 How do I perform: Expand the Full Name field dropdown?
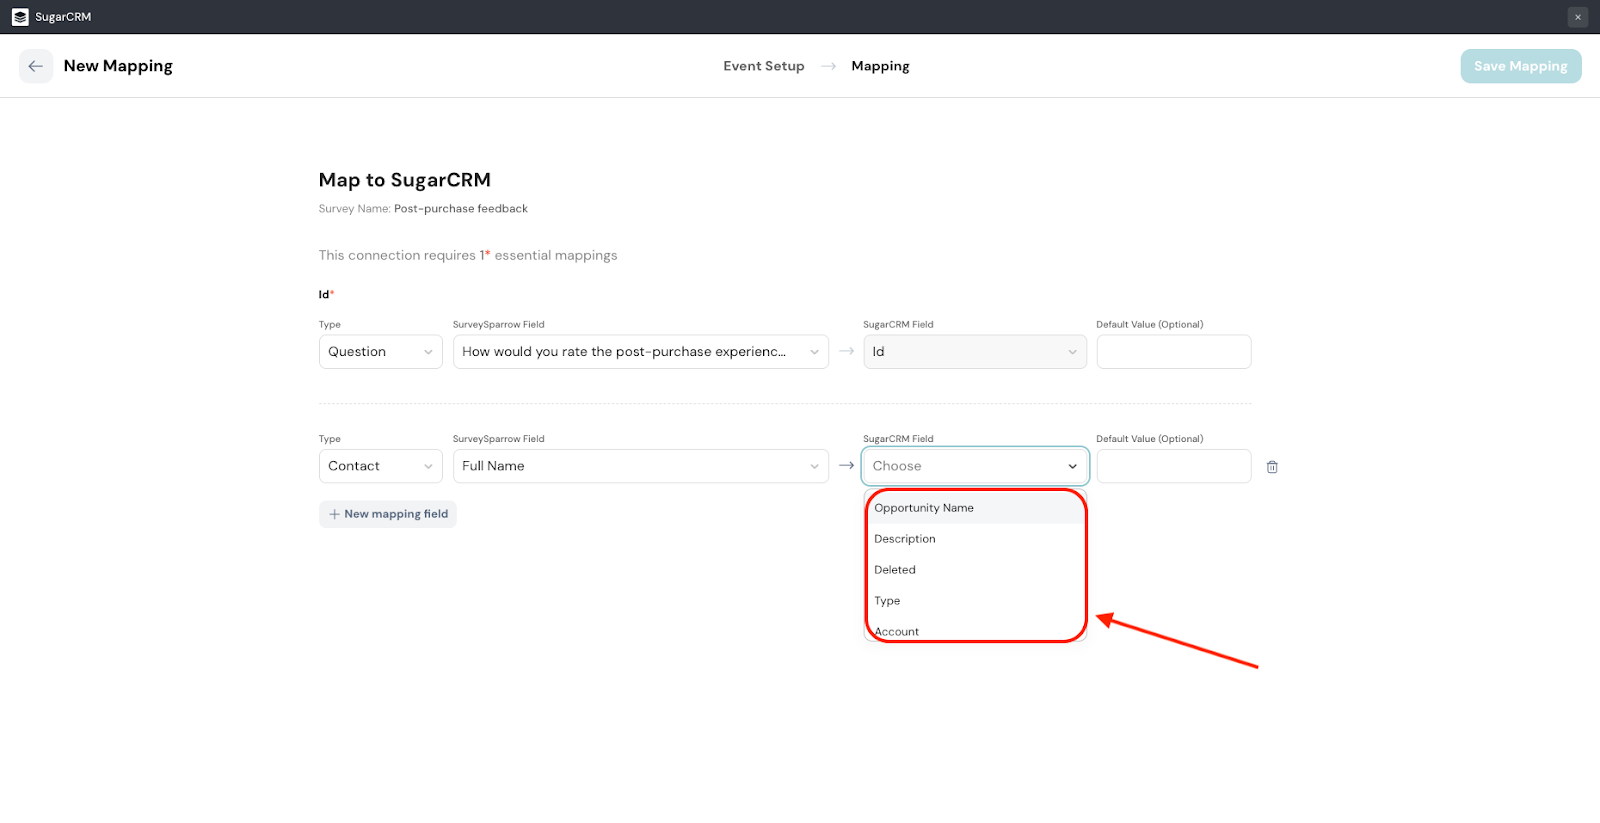[640, 466]
